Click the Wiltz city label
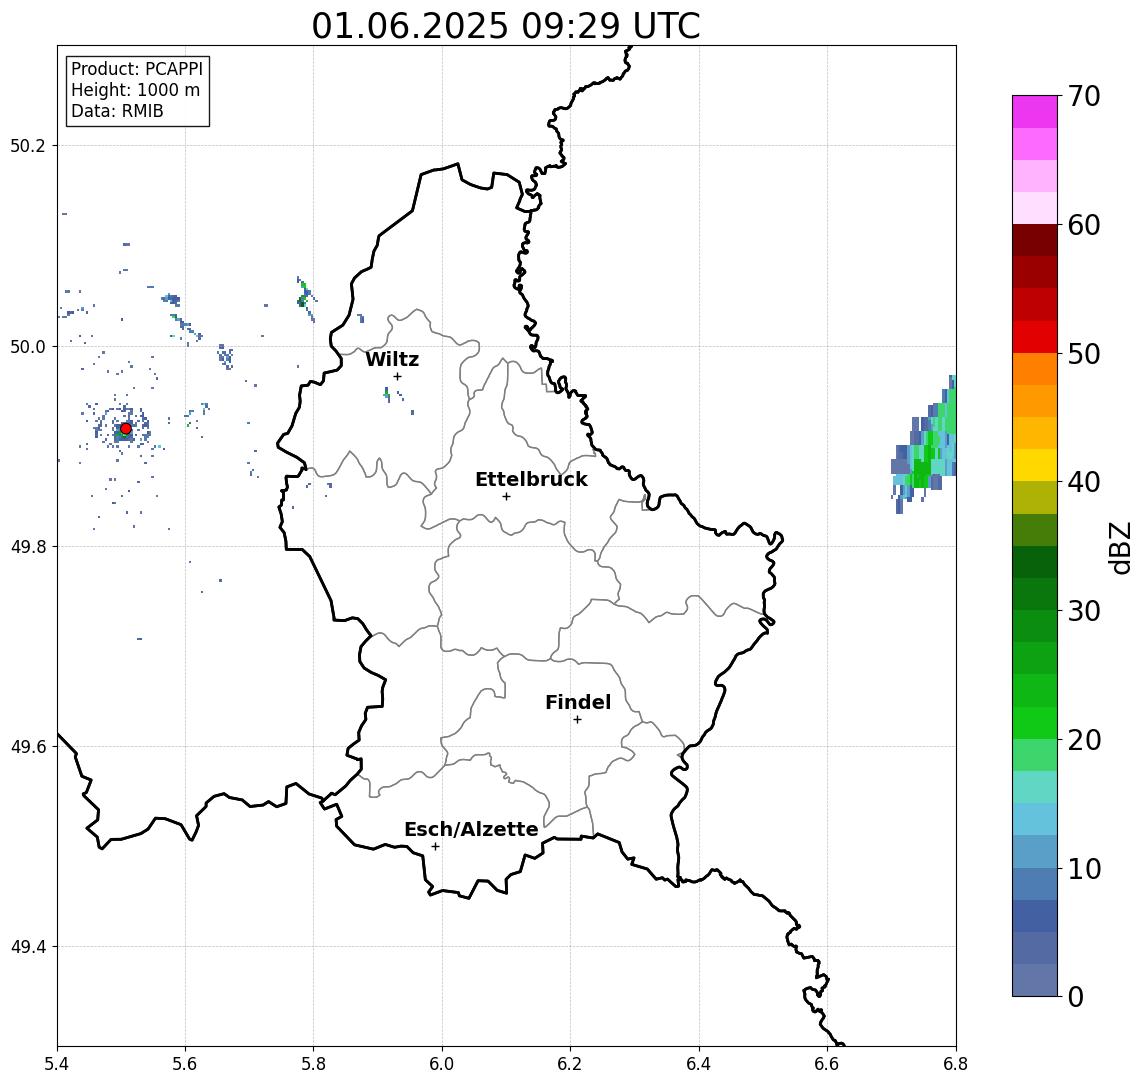The height and width of the screenshot is (1084, 1145). tap(392, 359)
